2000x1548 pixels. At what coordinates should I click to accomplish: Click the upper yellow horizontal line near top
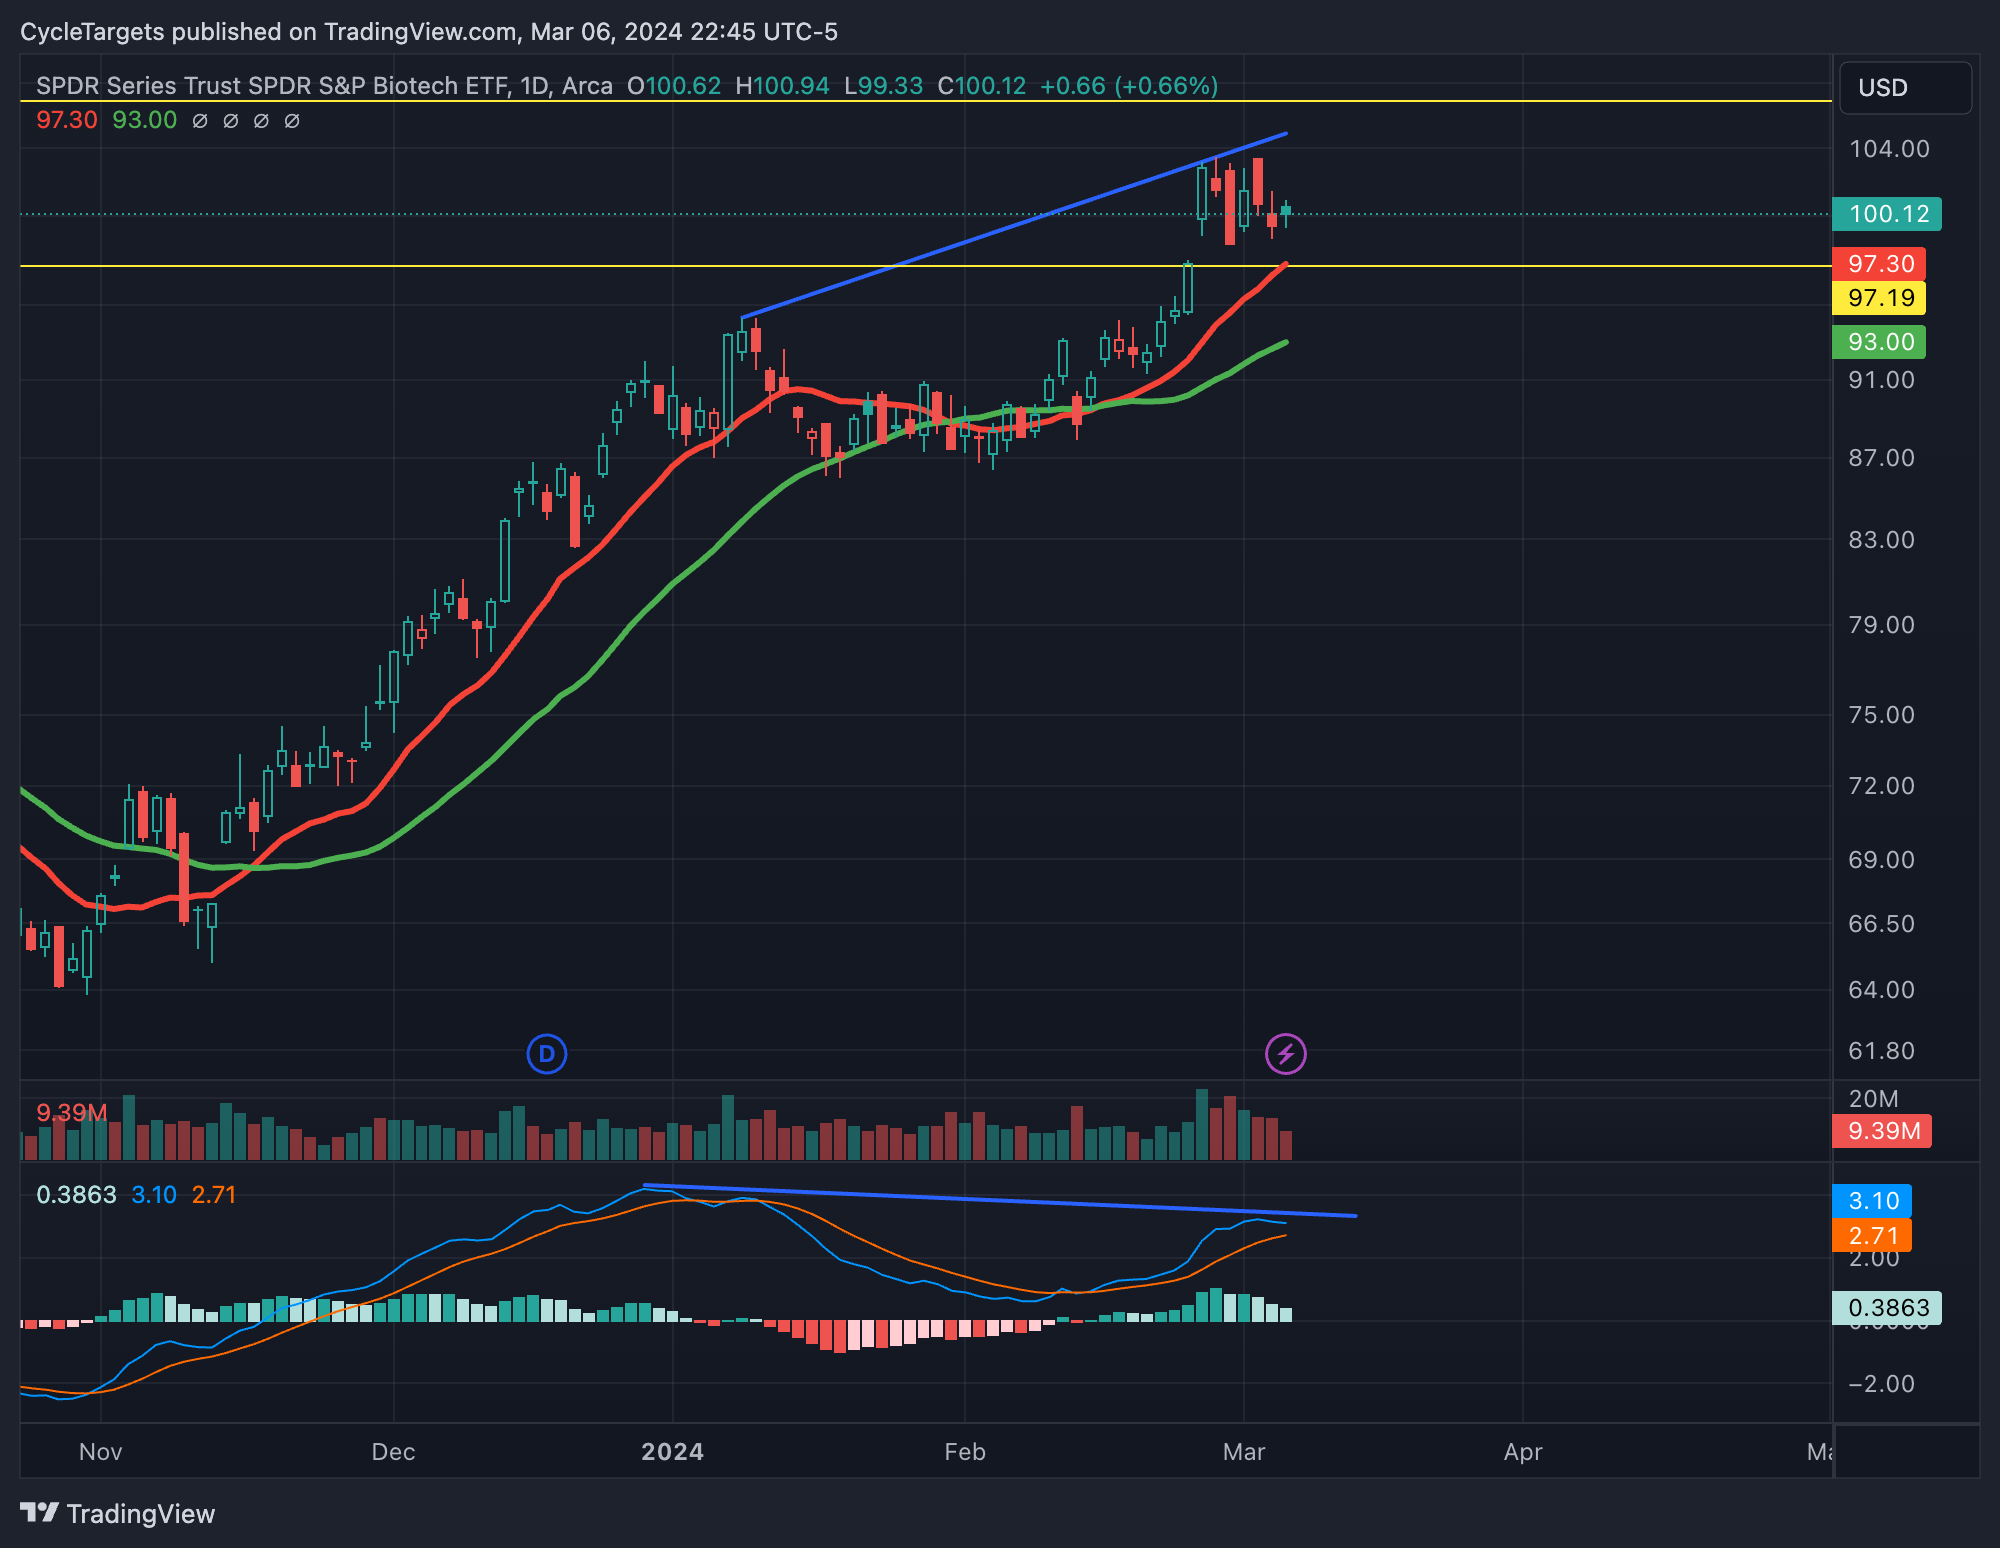point(926,101)
